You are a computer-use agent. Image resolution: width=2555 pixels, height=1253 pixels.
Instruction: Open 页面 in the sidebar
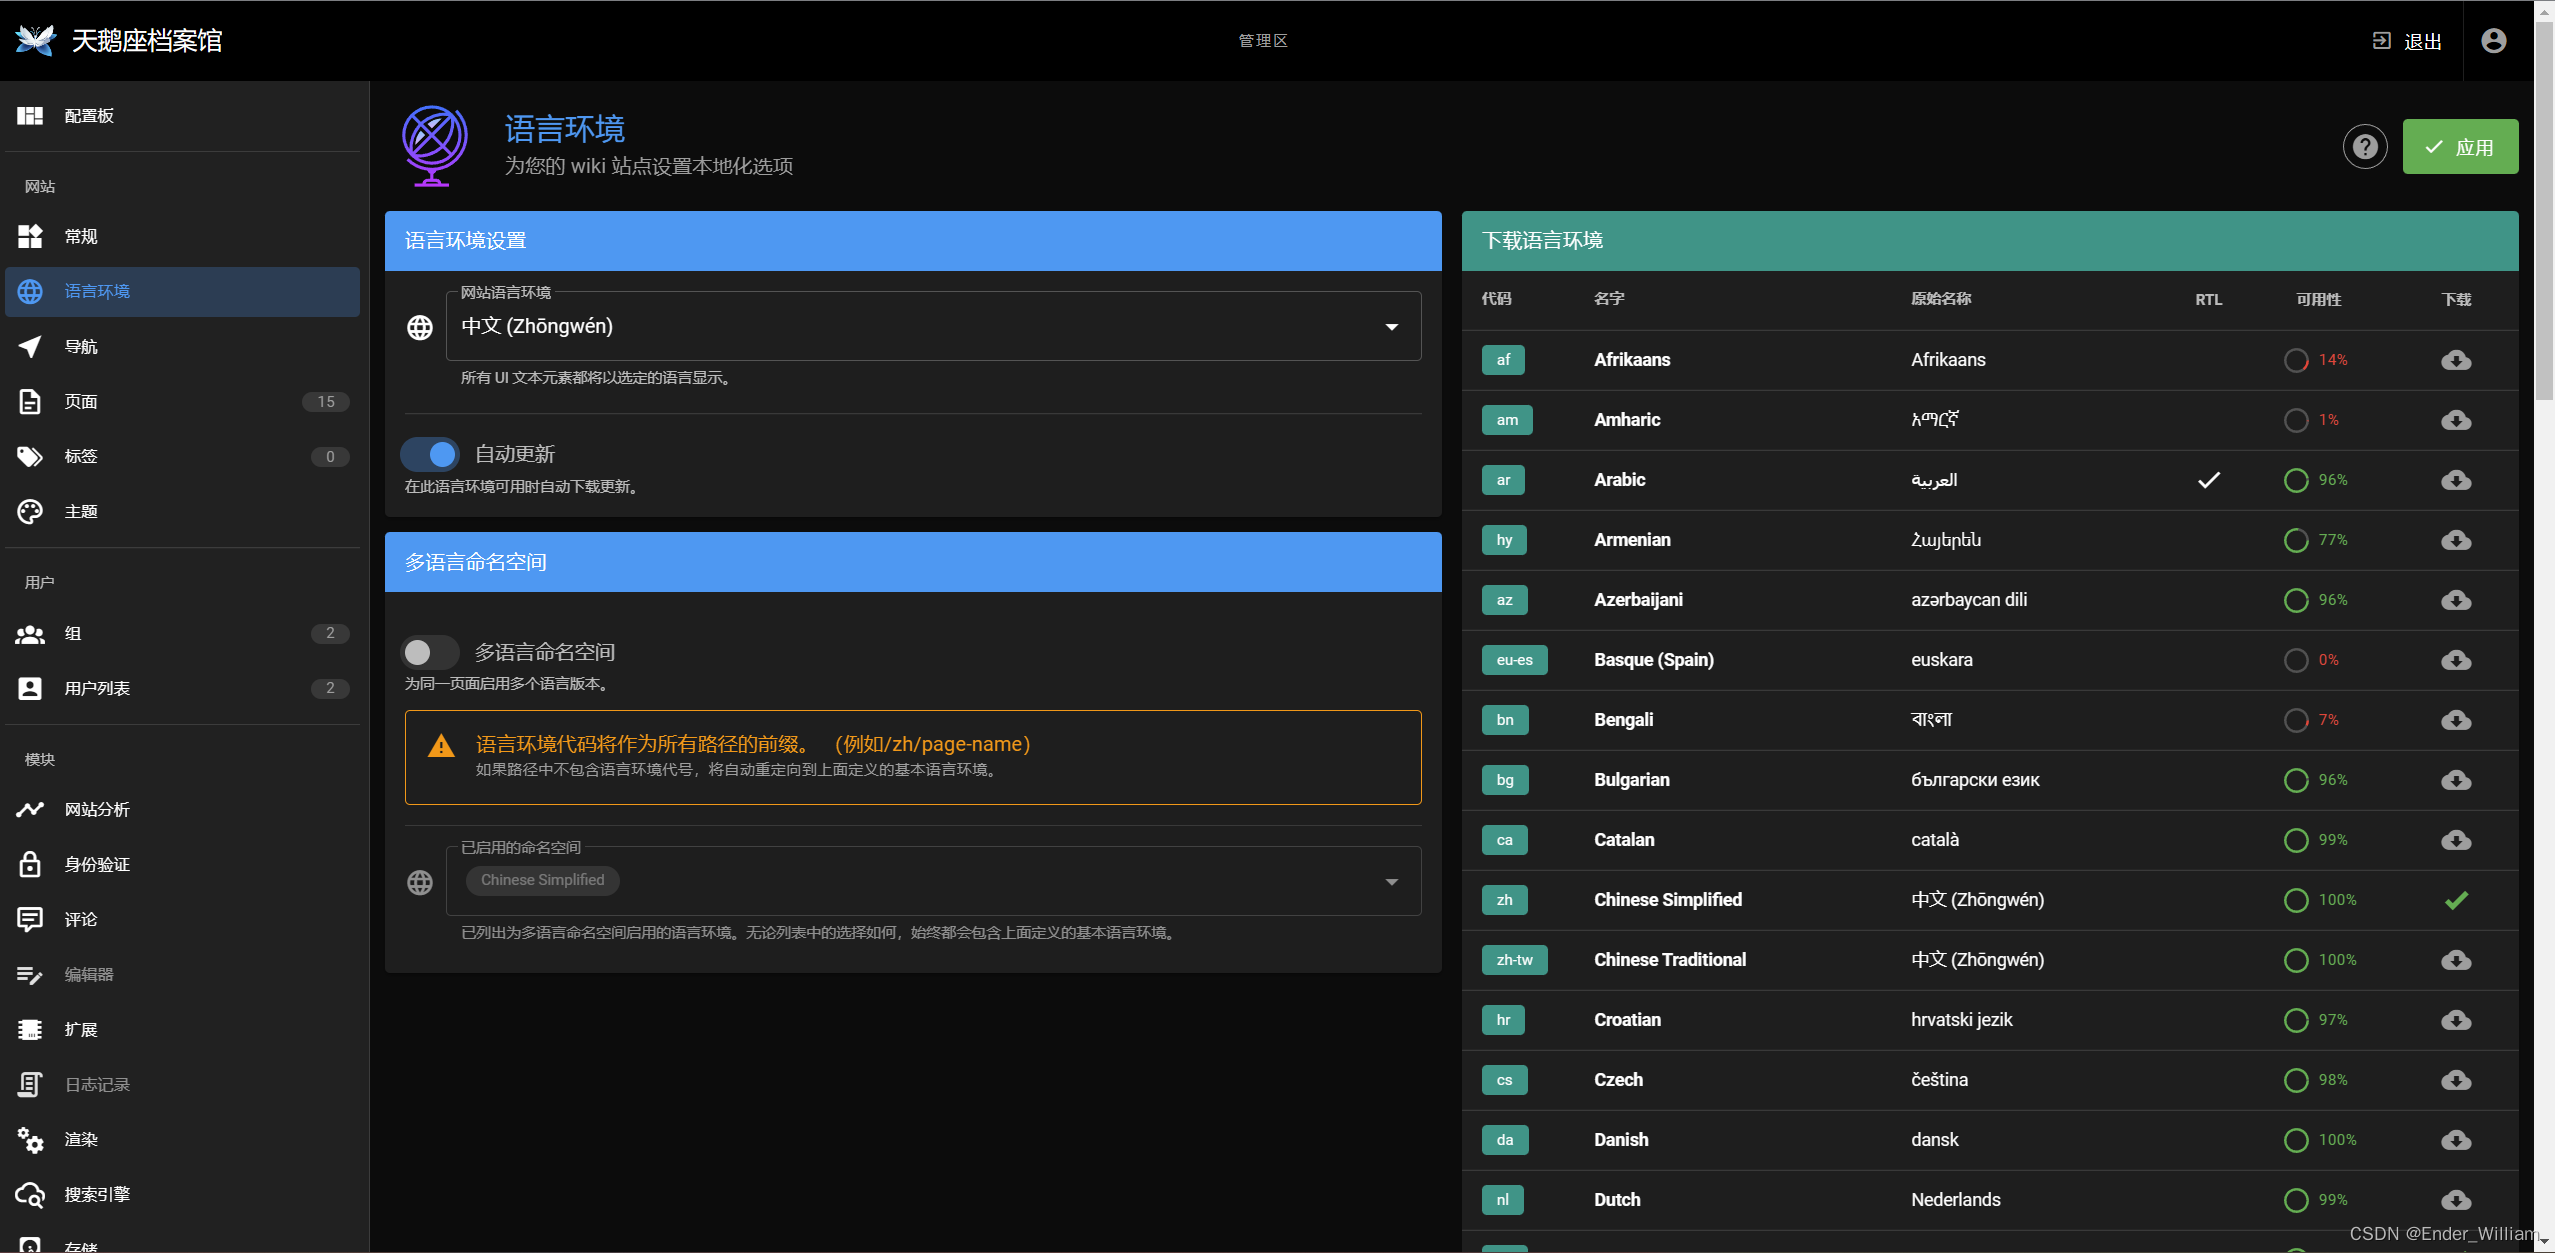[x=182, y=401]
